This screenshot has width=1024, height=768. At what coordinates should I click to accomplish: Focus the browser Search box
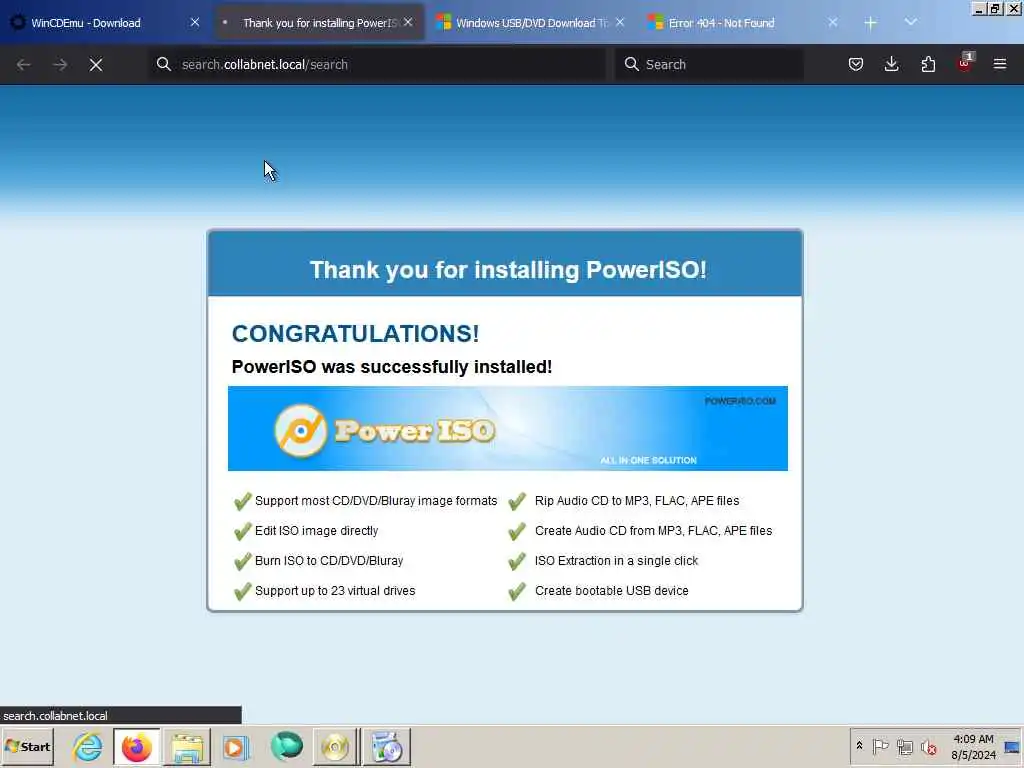709,64
